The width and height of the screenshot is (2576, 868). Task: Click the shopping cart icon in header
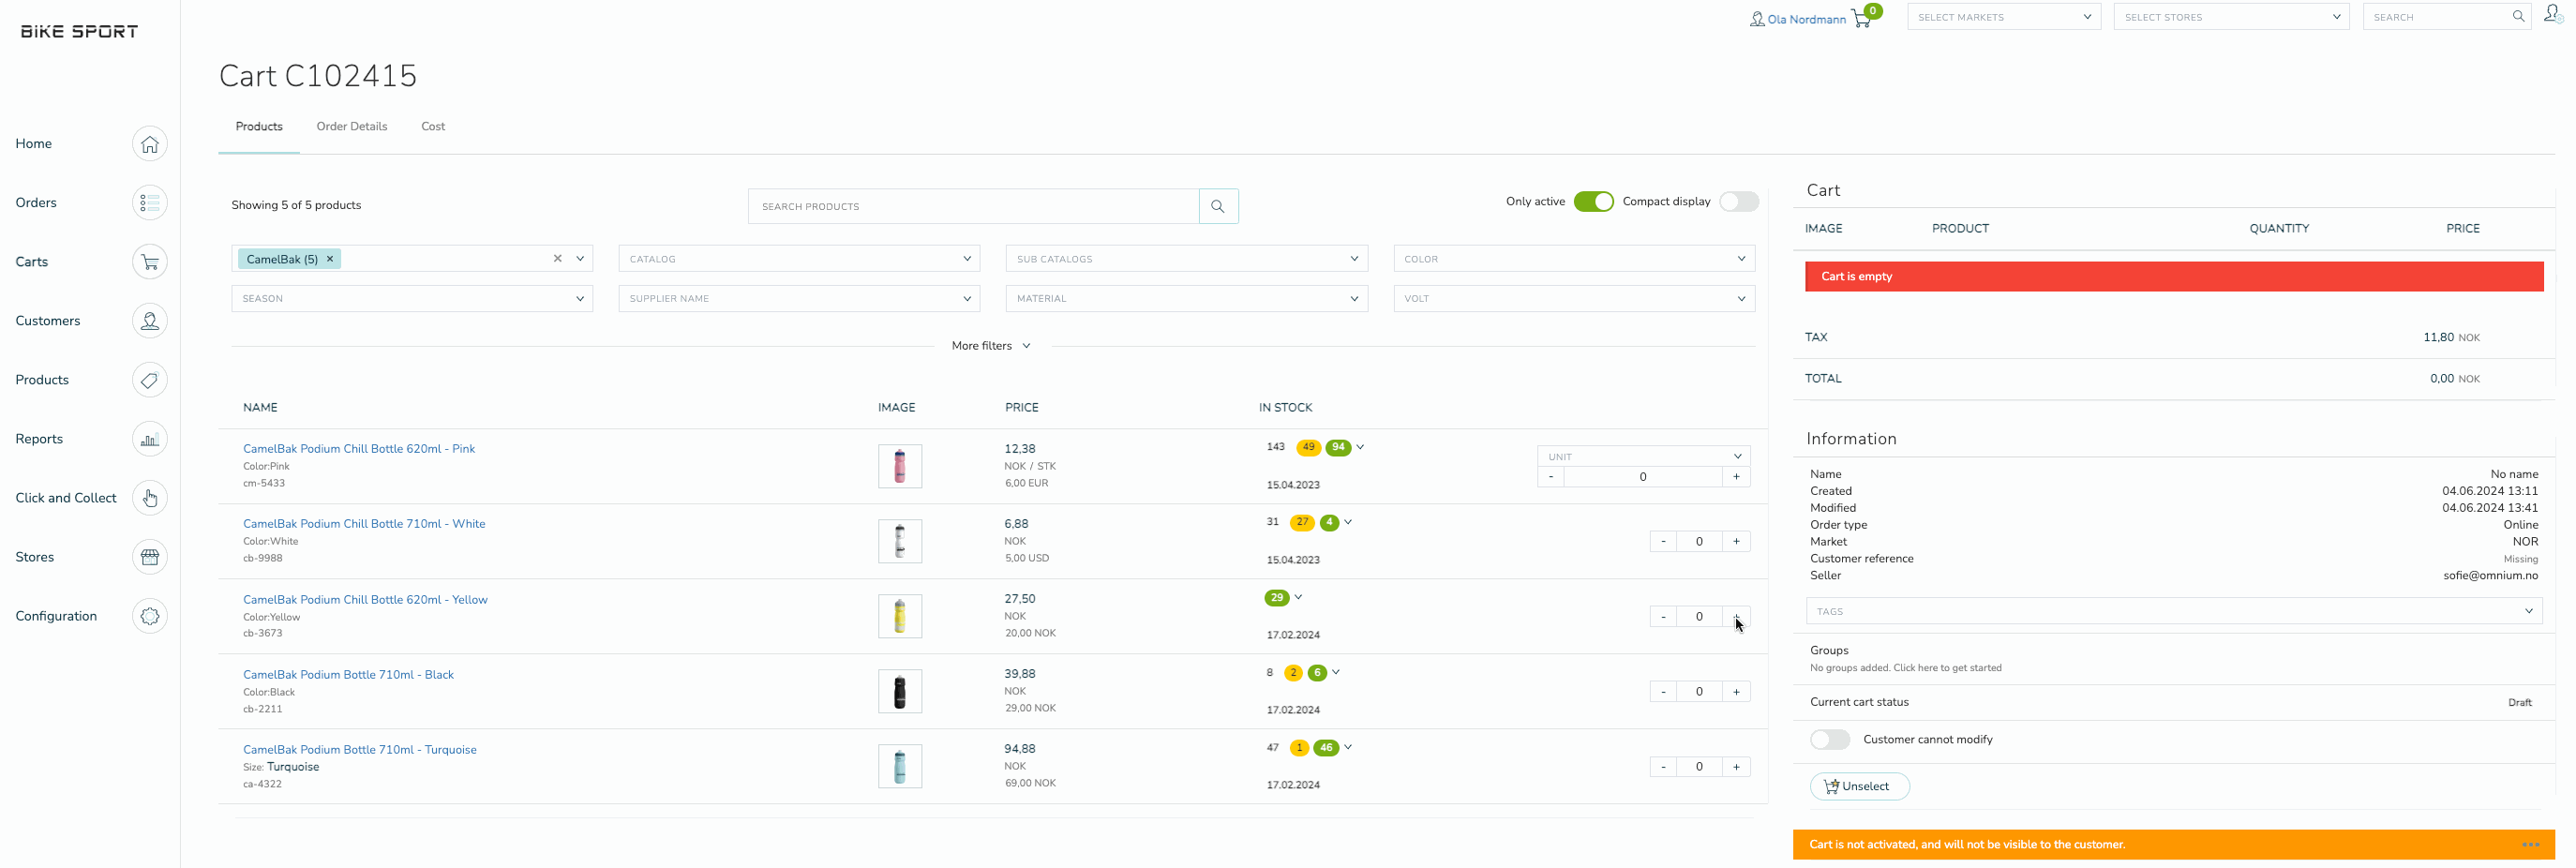coord(1862,18)
